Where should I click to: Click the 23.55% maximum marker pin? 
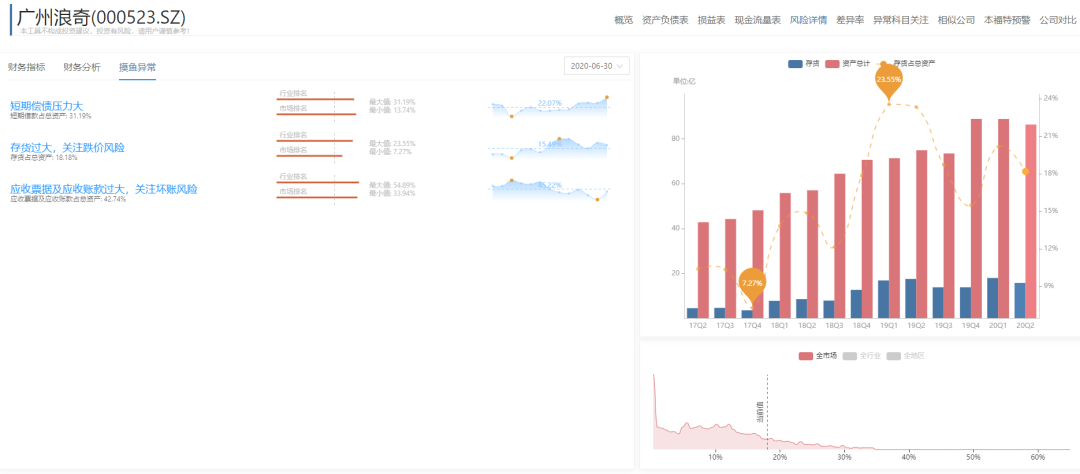pos(889,81)
